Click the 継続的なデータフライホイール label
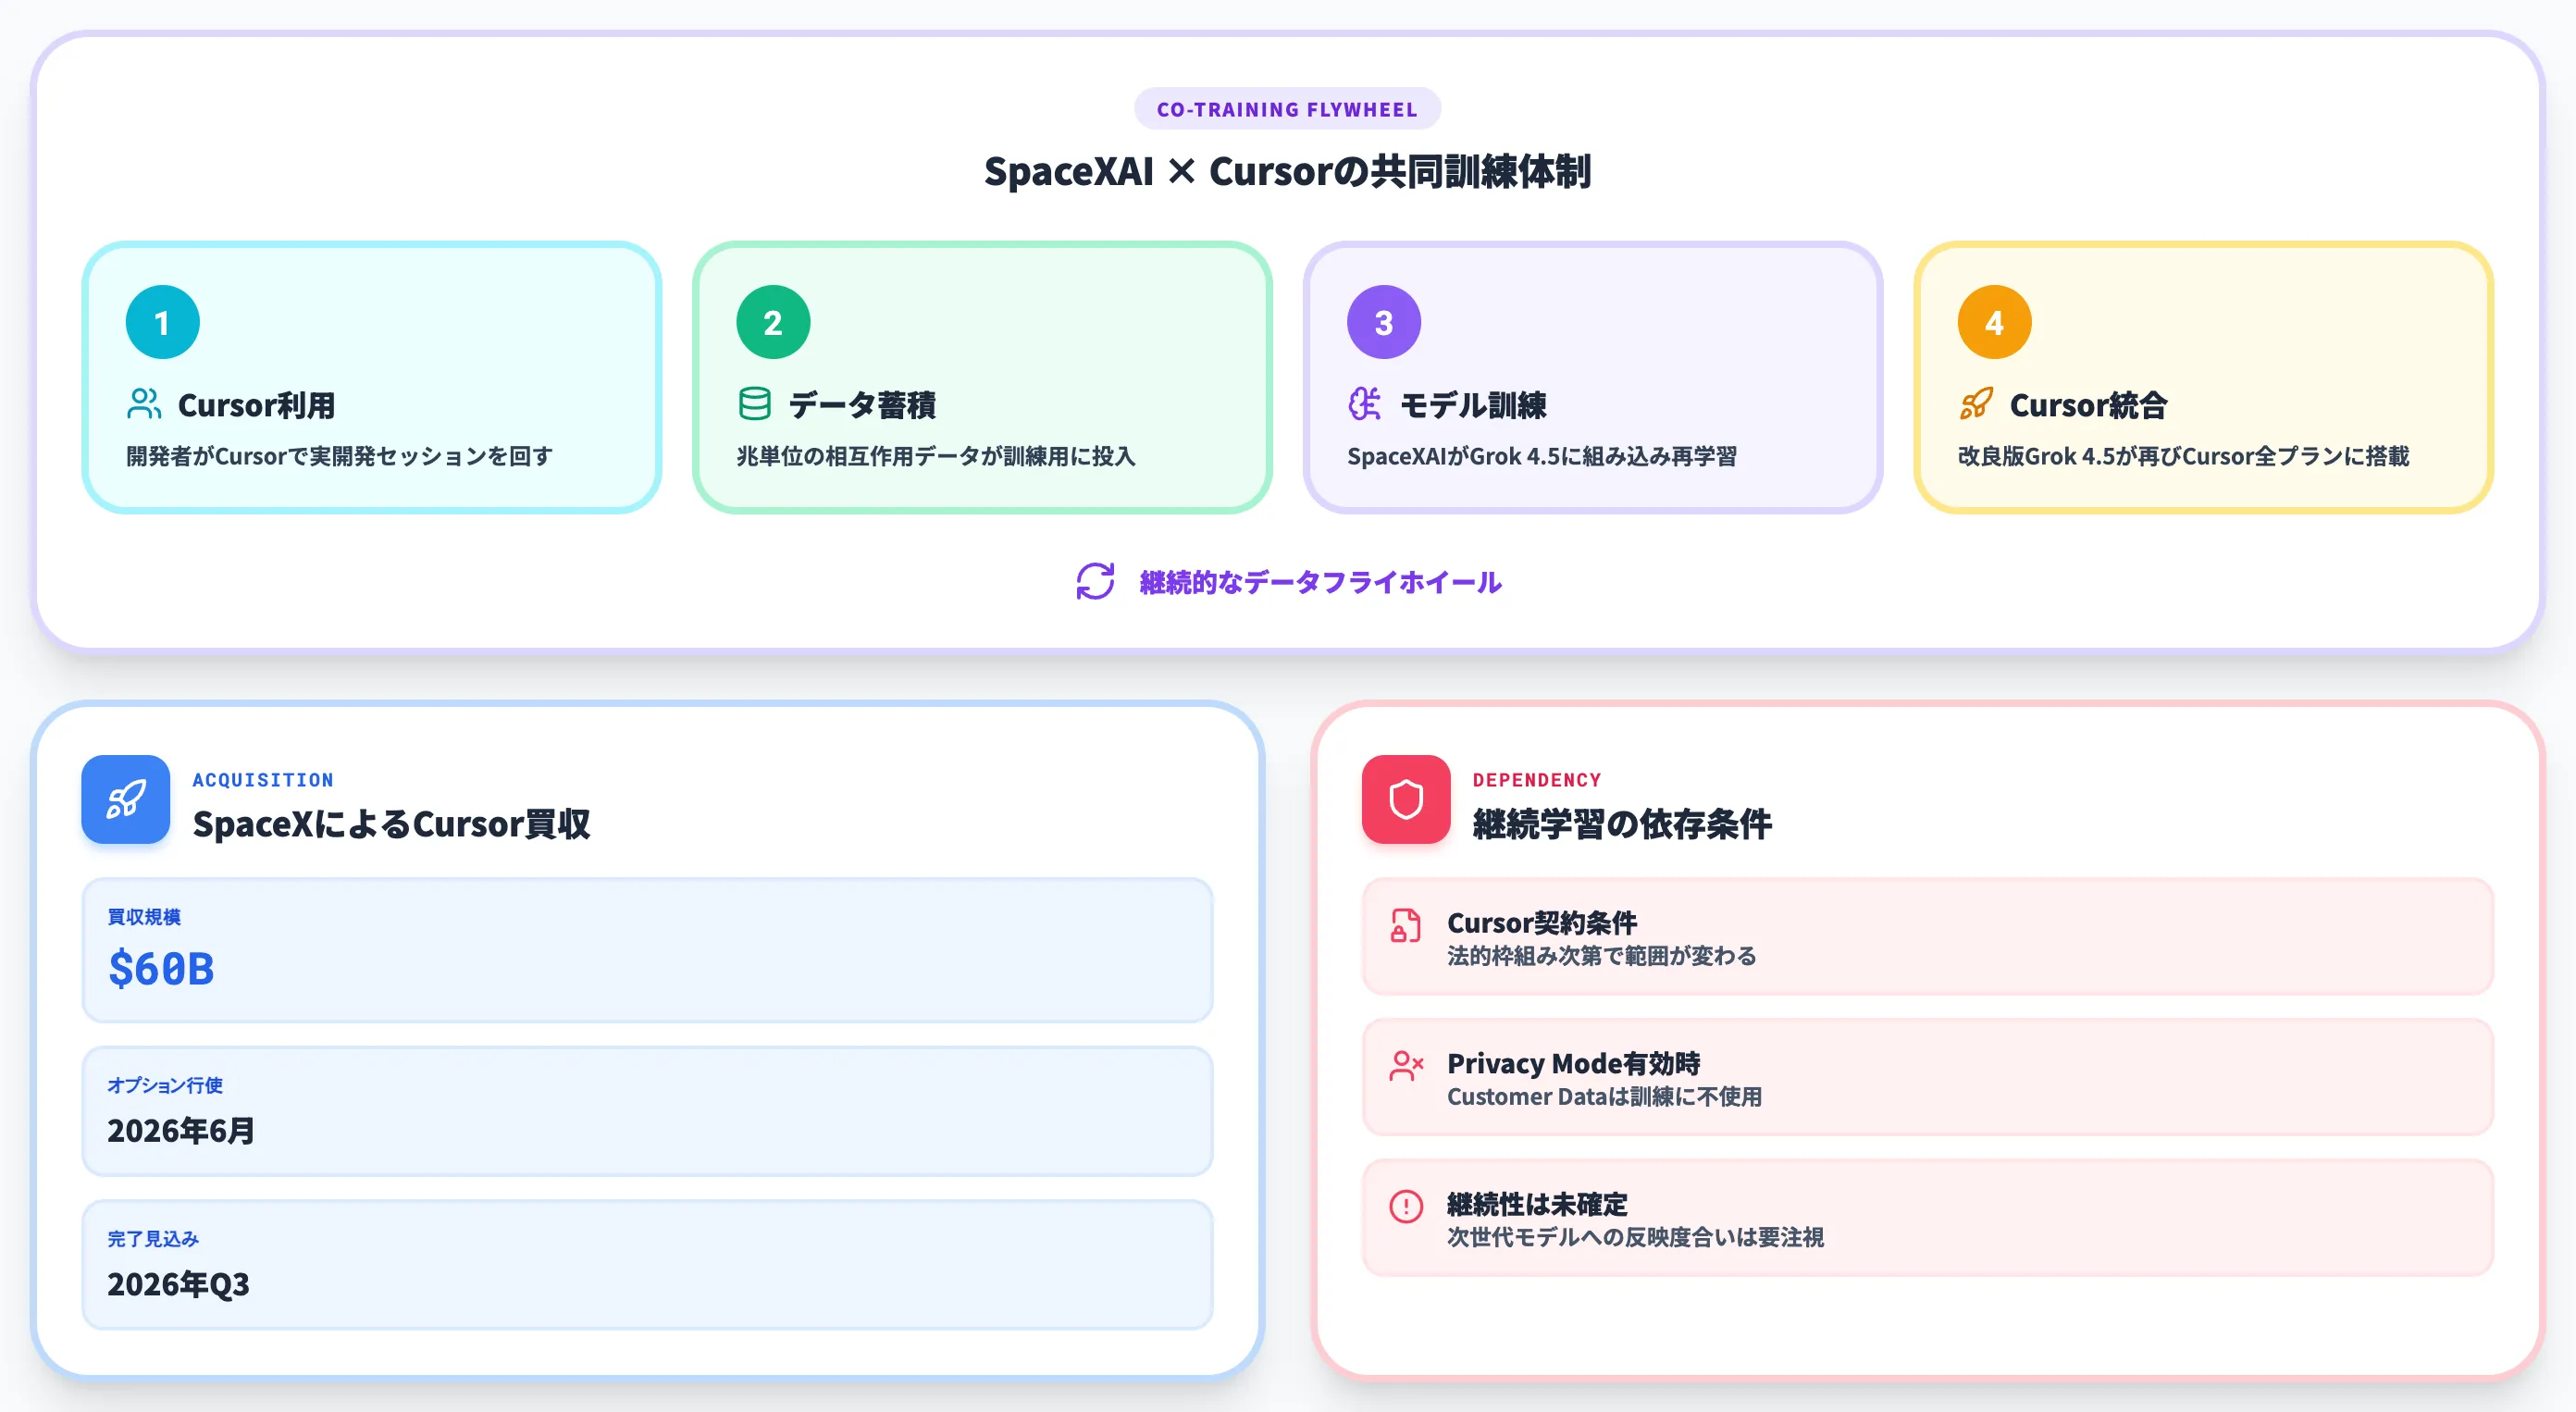 (x=1321, y=582)
